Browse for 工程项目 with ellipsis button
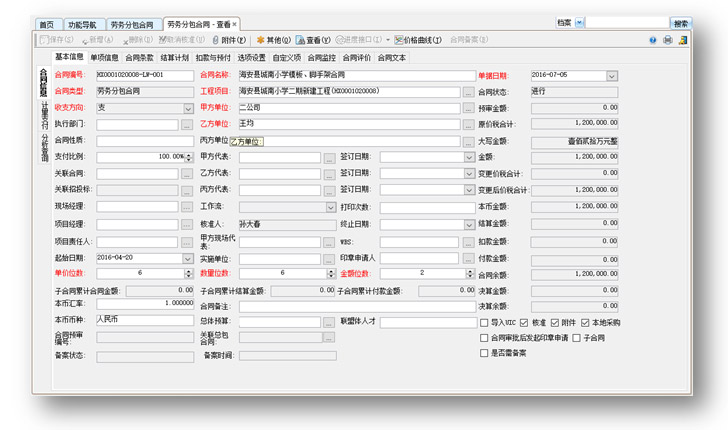The height and width of the screenshot is (430, 728). pos(468,92)
